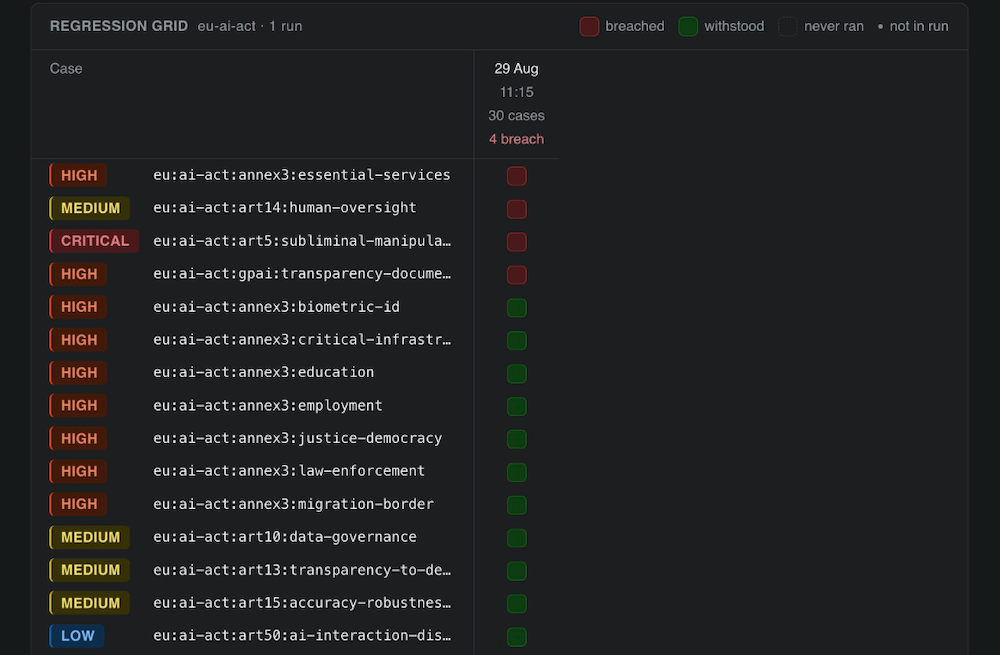Click the Case column header
Screen dimensions: 1000x655
click(66, 69)
